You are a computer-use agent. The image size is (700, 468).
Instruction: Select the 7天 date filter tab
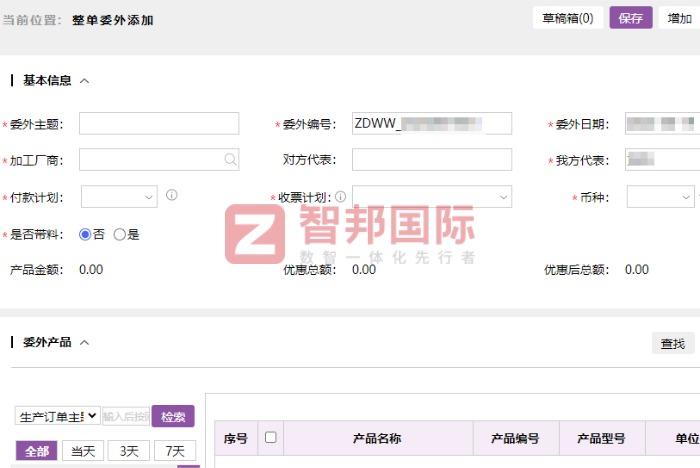(x=175, y=451)
